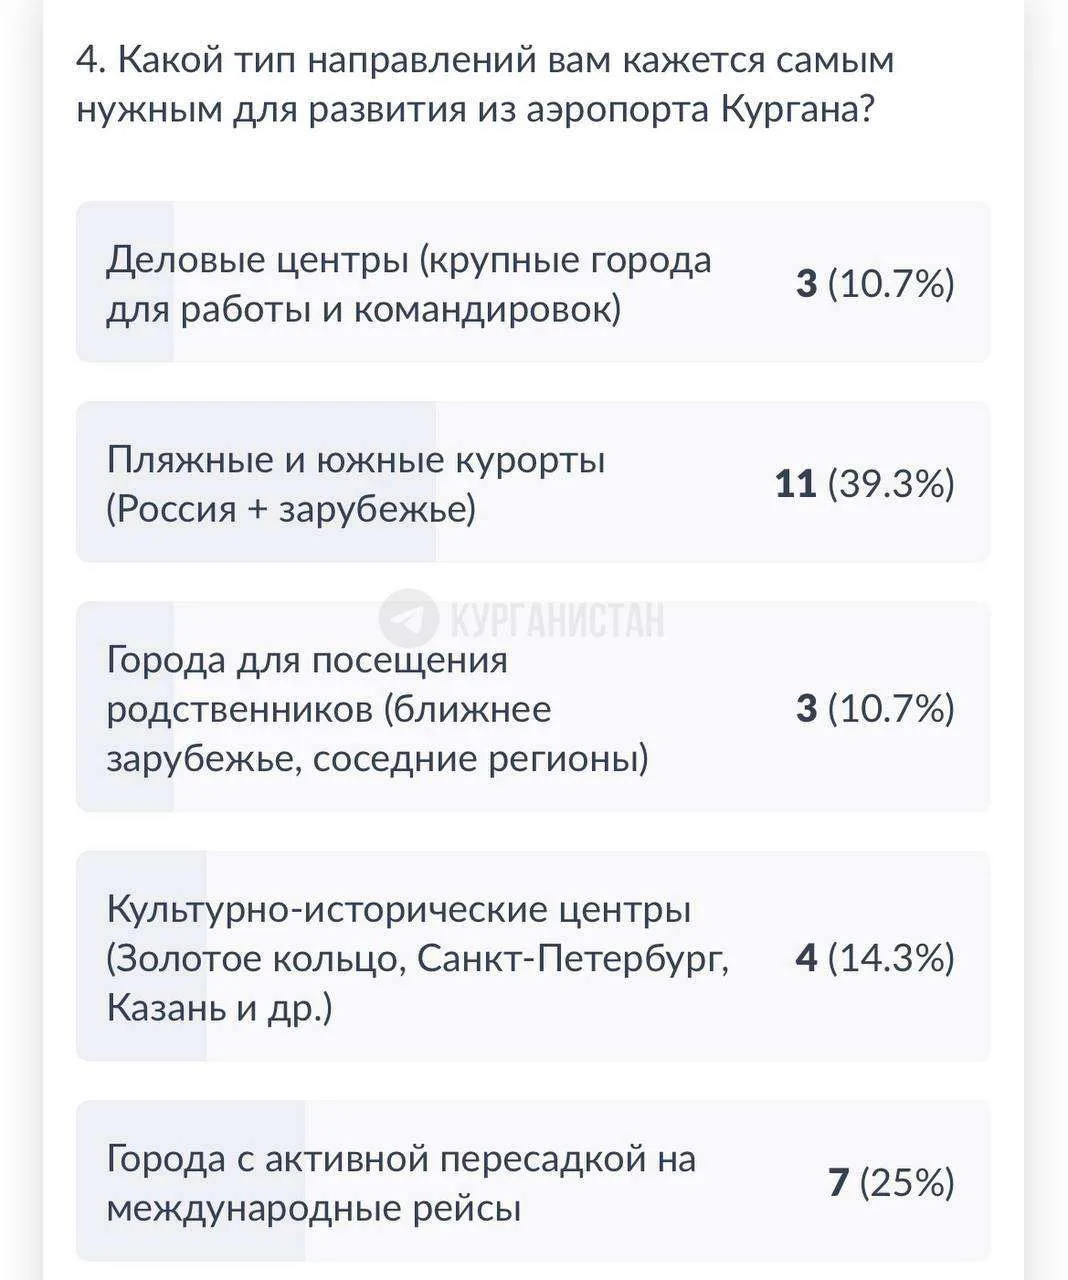Select the Города для посещения родственников option
The width and height of the screenshot is (1068, 1280).
[x=533, y=707]
